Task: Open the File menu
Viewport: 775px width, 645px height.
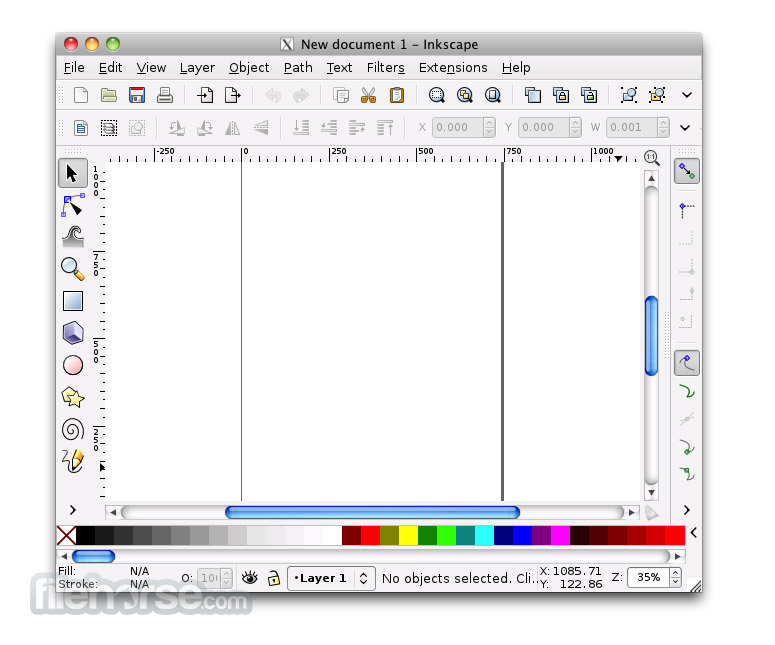Action: (74, 67)
